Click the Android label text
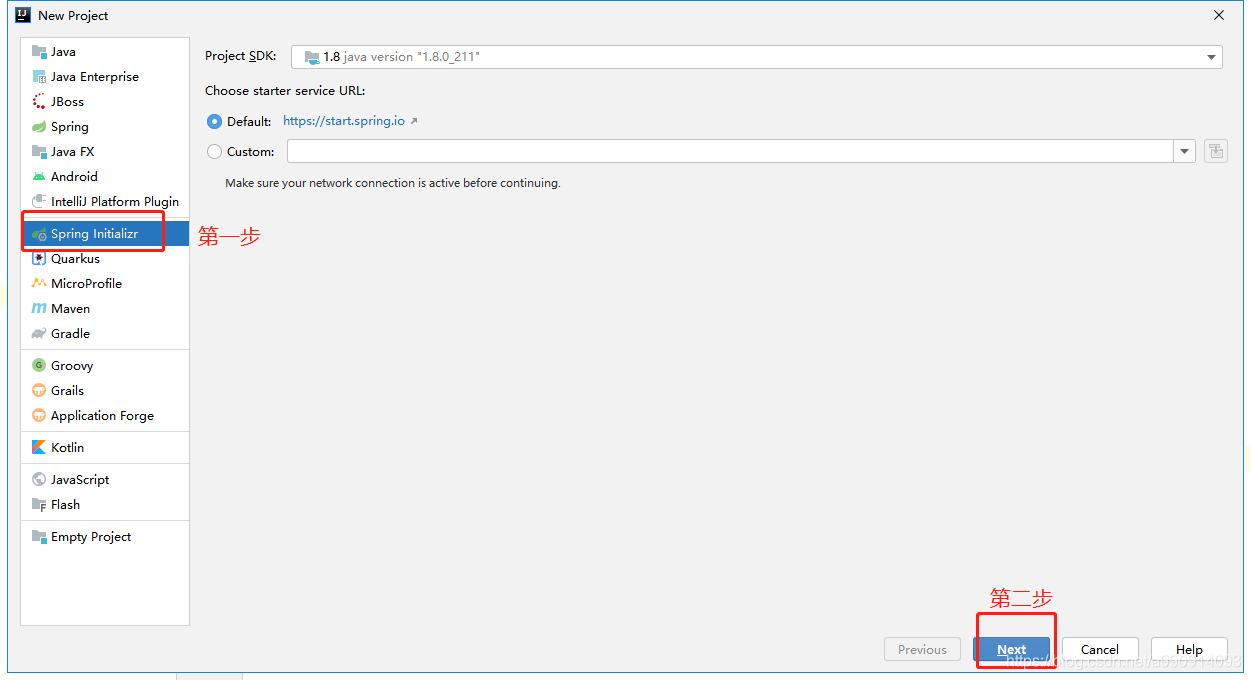1251x680 pixels. pos(75,177)
